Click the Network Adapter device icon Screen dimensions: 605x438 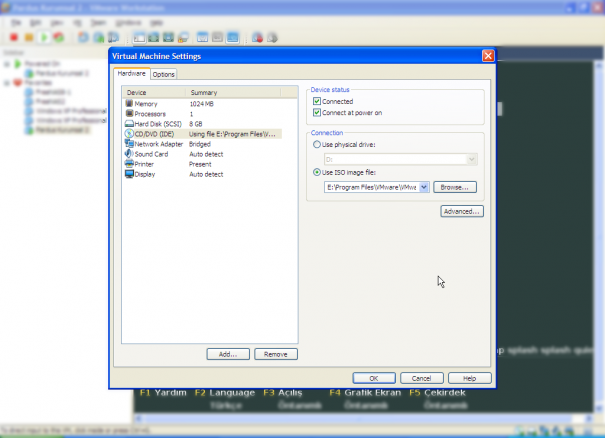pos(129,144)
